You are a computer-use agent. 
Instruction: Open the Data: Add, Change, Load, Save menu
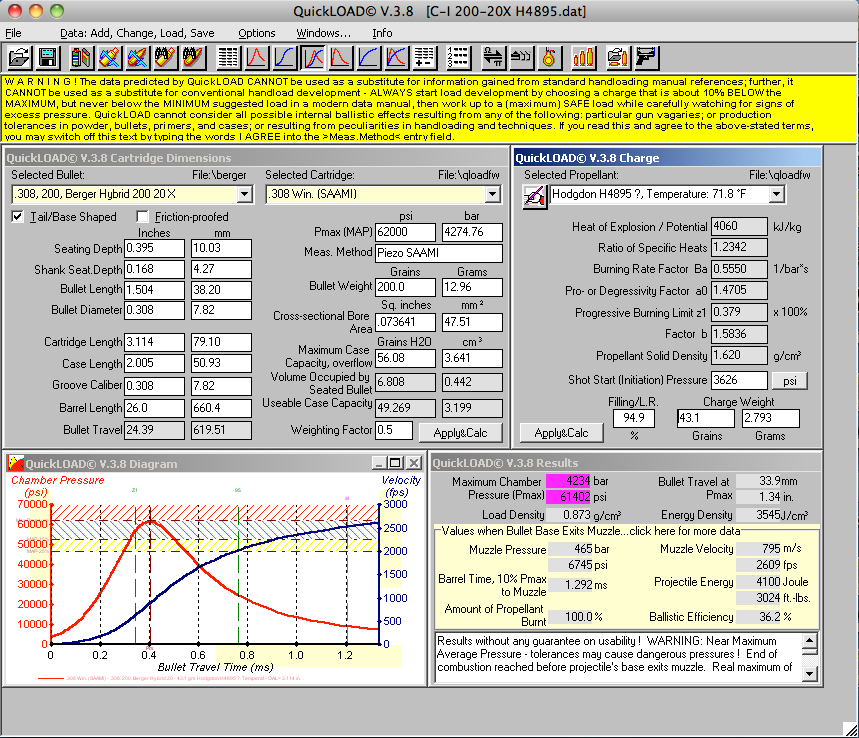[137, 33]
